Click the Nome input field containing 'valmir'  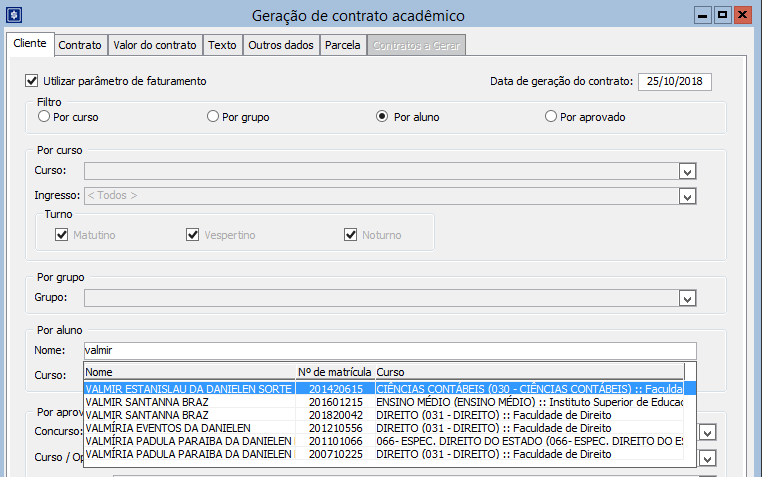[x=388, y=350]
